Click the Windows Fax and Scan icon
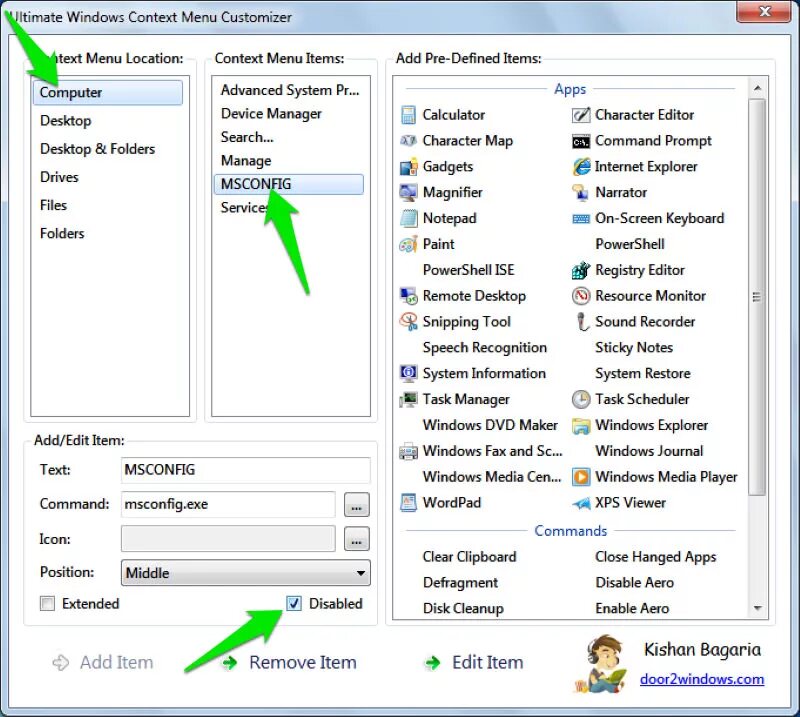Image resolution: width=800 pixels, height=717 pixels. (408, 451)
